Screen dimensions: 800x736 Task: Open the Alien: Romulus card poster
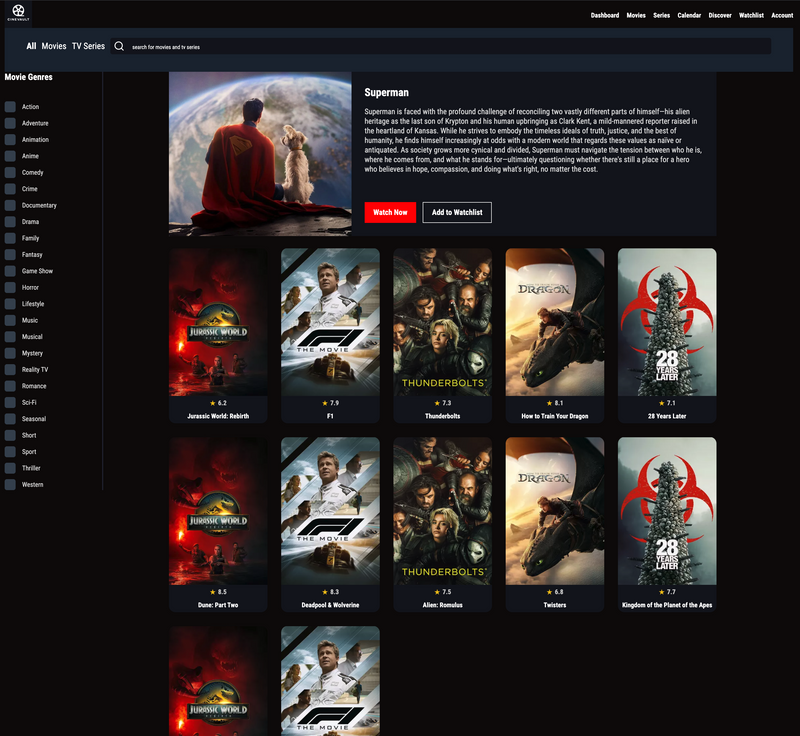pyautogui.click(x=443, y=511)
